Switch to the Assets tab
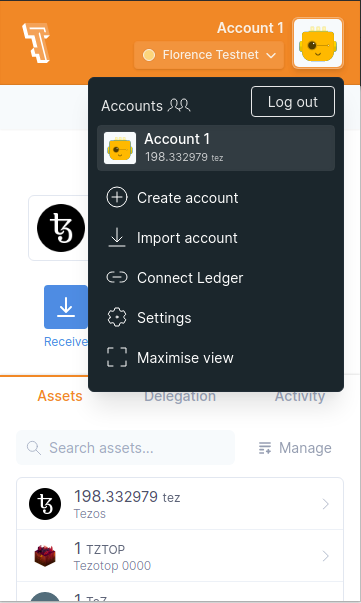This screenshot has height=603, width=361. pyautogui.click(x=60, y=396)
